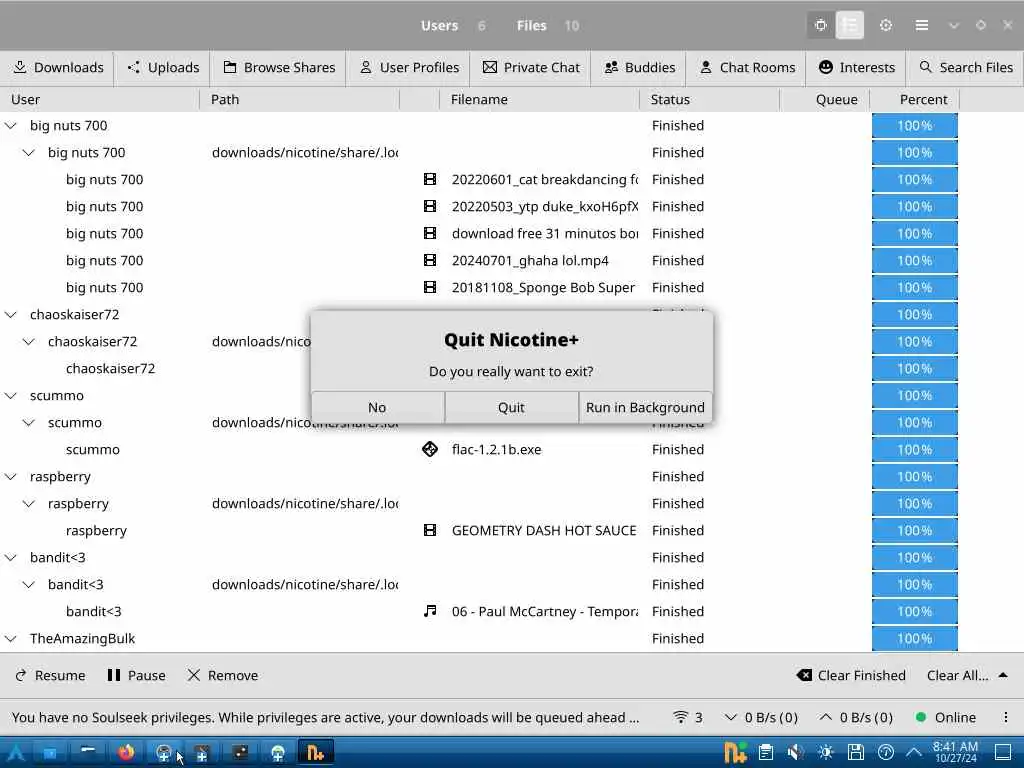1024x768 pixels.
Task: Click video icon beside 20181108_Sponge Bob Super
Action: click(430, 287)
